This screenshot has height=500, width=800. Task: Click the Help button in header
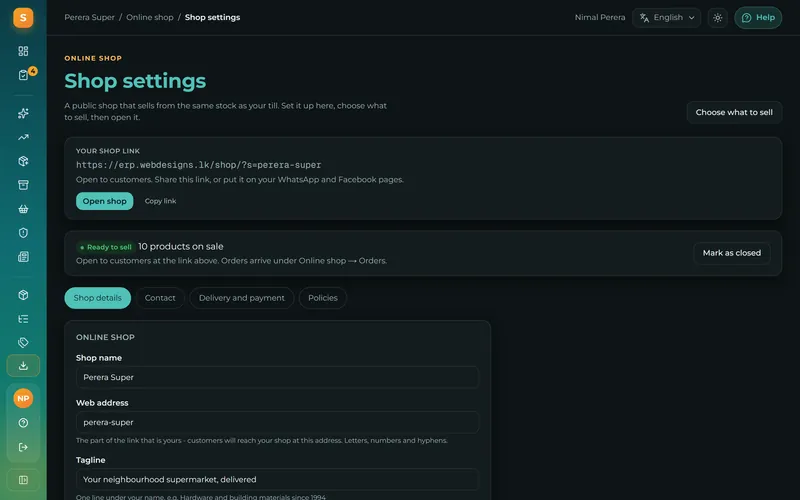(x=758, y=18)
